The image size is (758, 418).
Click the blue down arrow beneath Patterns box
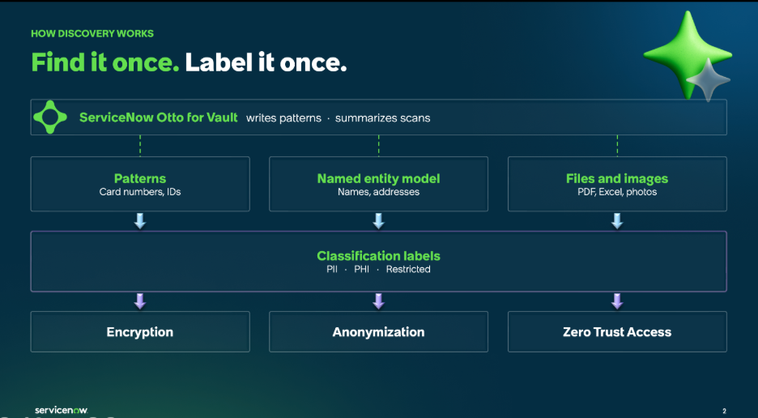[x=140, y=221]
